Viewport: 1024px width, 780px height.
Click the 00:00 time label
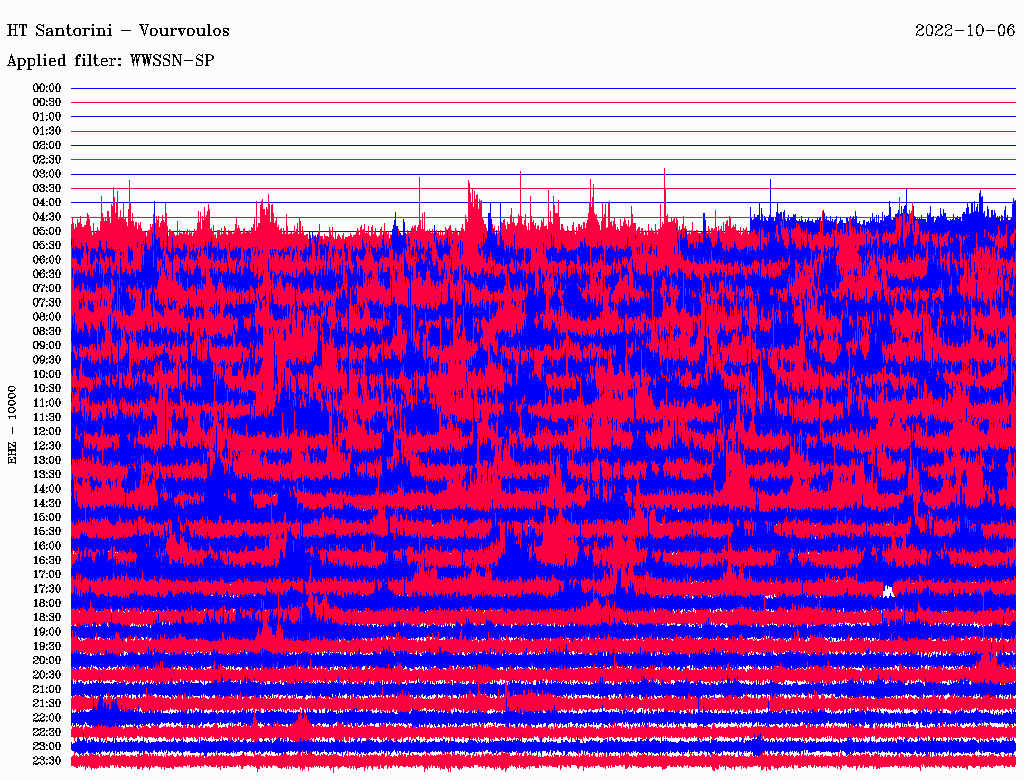(x=47, y=88)
